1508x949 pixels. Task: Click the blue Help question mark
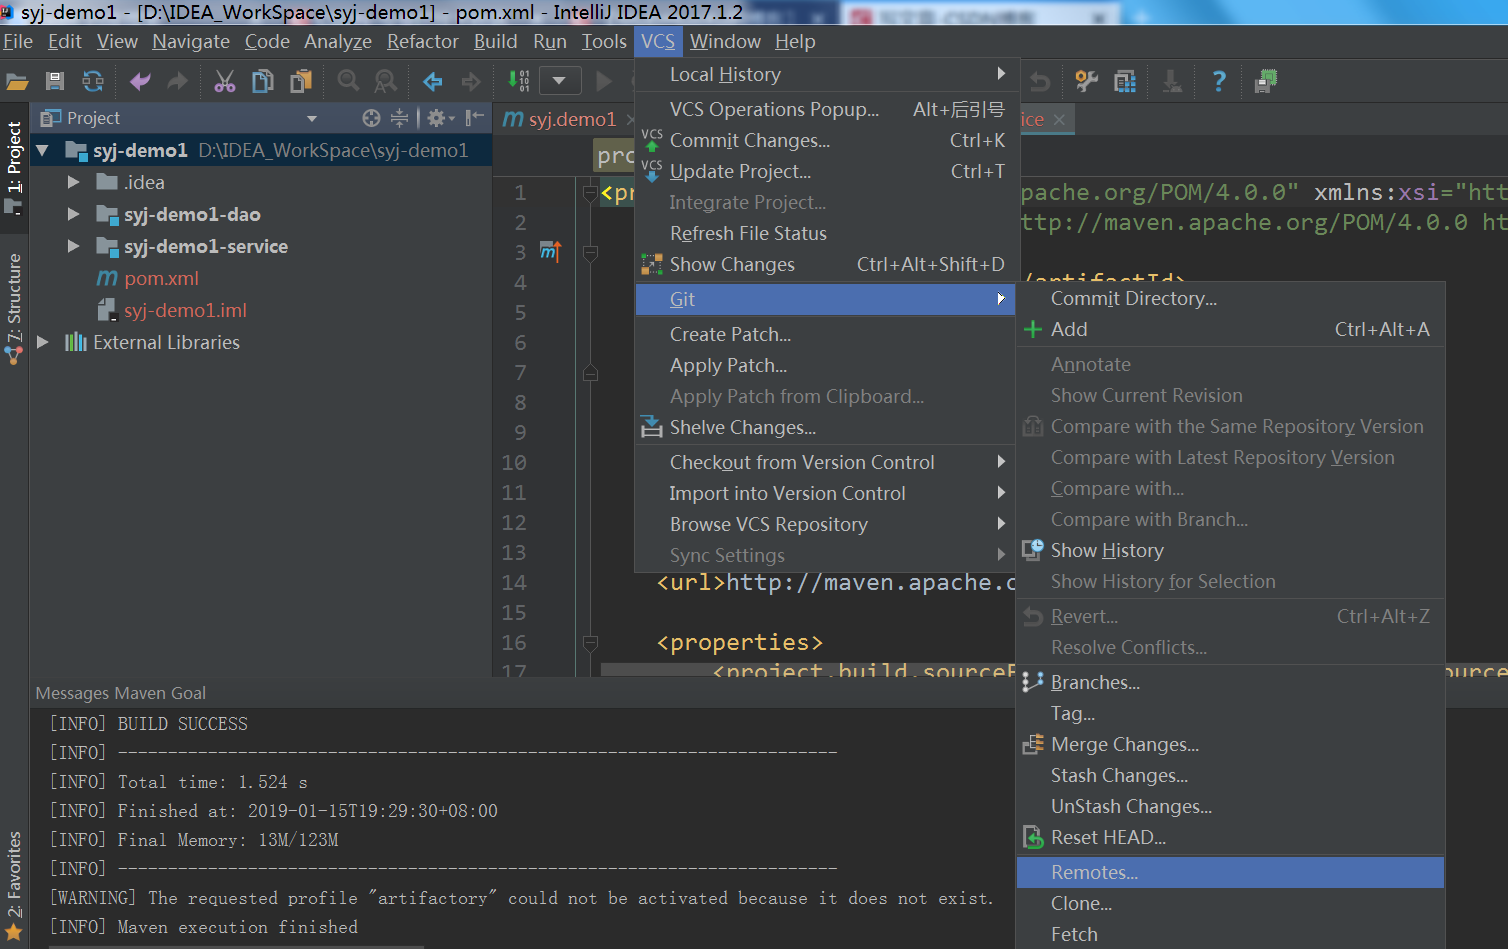1218,81
